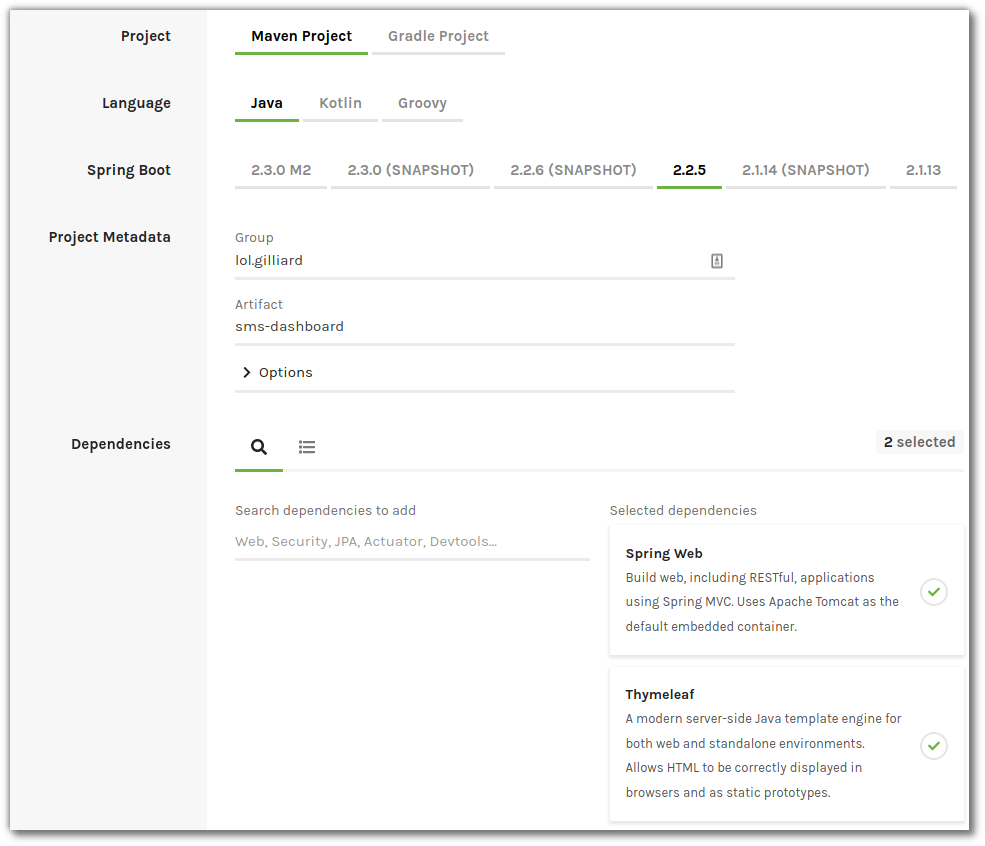985x846 pixels.
Task: Select the Maven Project tab
Action: click(x=301, y=36)
